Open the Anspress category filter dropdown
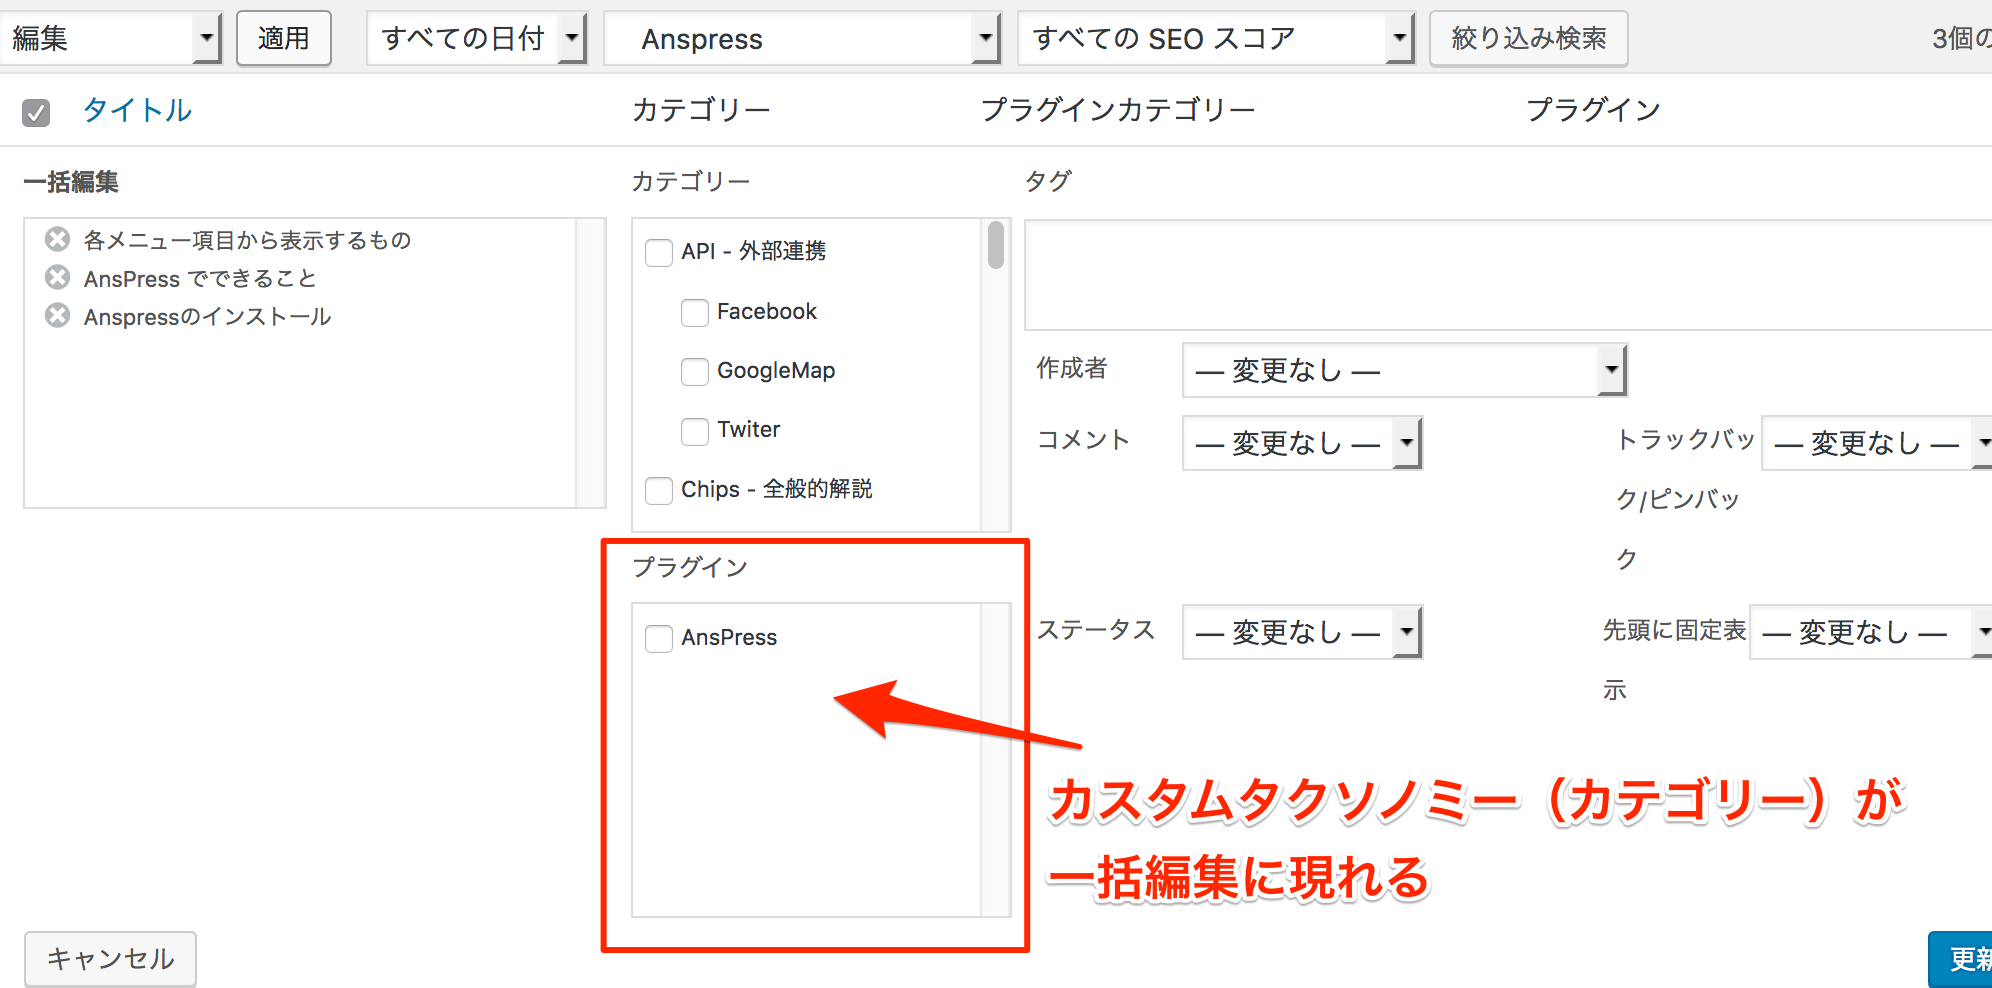 [802, 39]
